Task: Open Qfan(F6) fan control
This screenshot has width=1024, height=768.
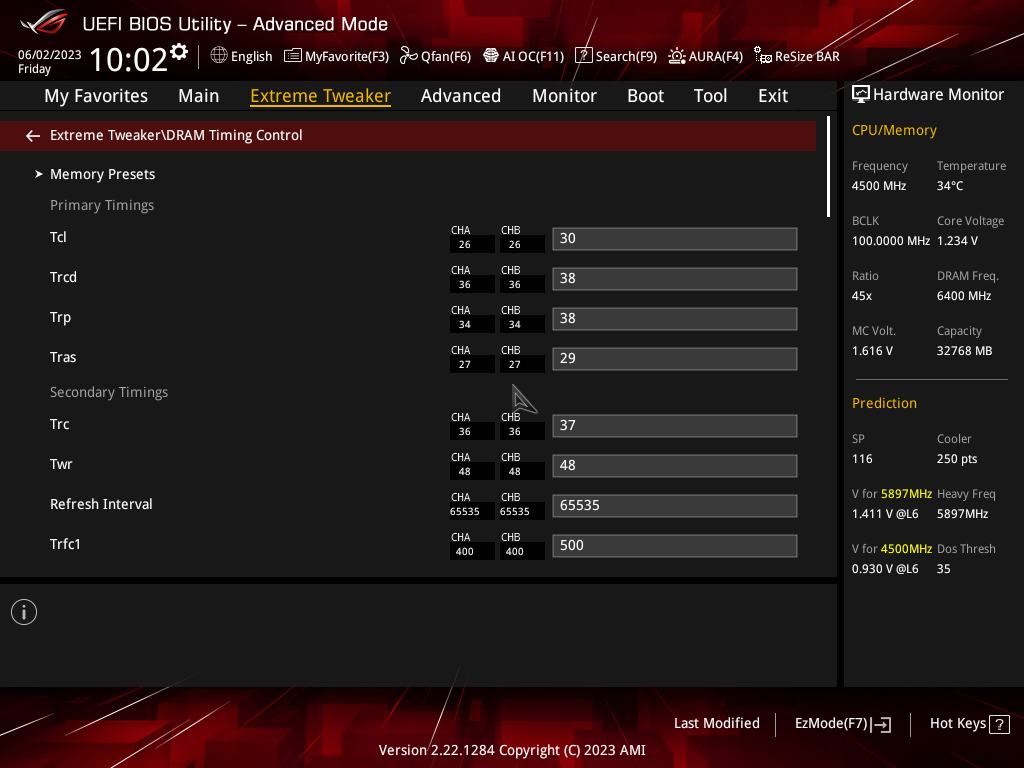Action: 435,56
